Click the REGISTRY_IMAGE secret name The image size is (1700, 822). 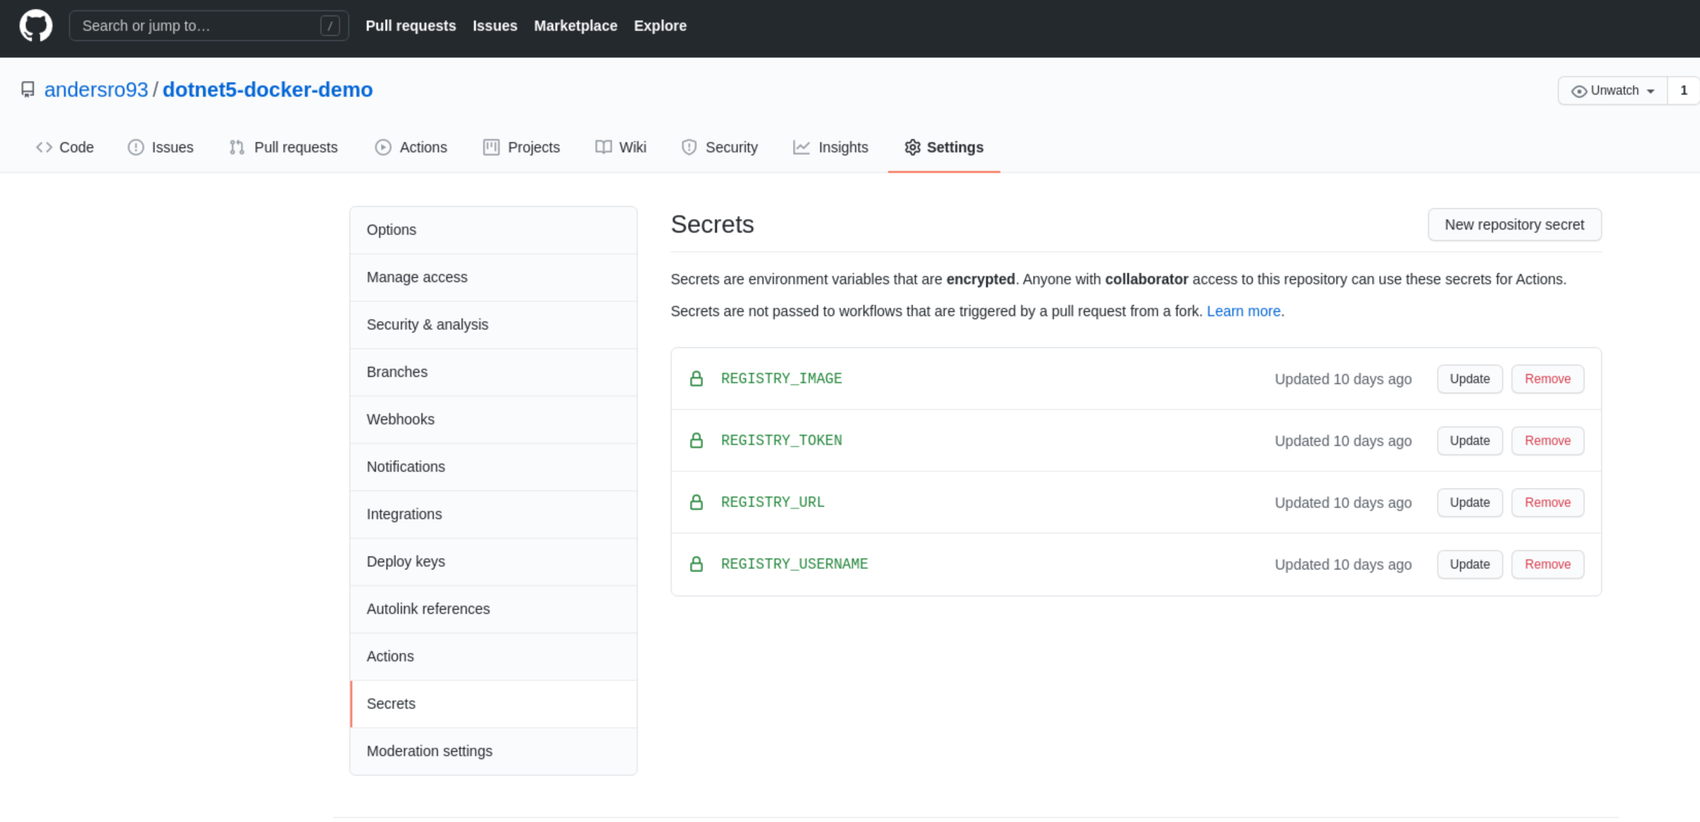pos(782,379)
